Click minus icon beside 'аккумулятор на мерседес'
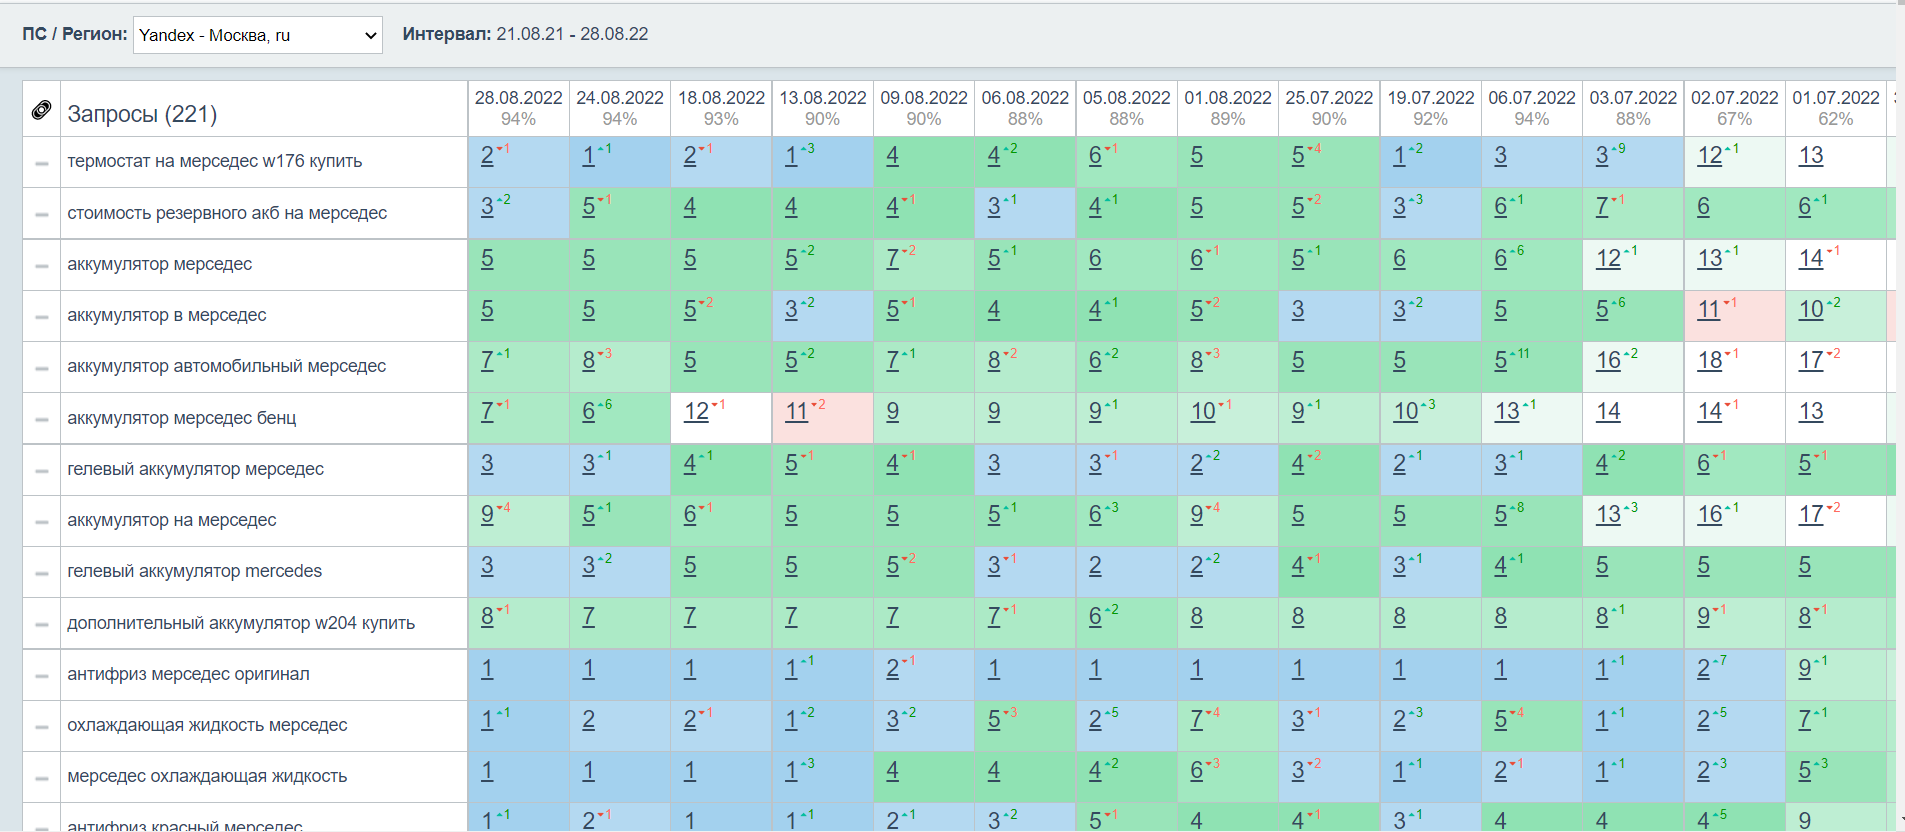This screenshot has width=1905, height=832. click(41, 522)
